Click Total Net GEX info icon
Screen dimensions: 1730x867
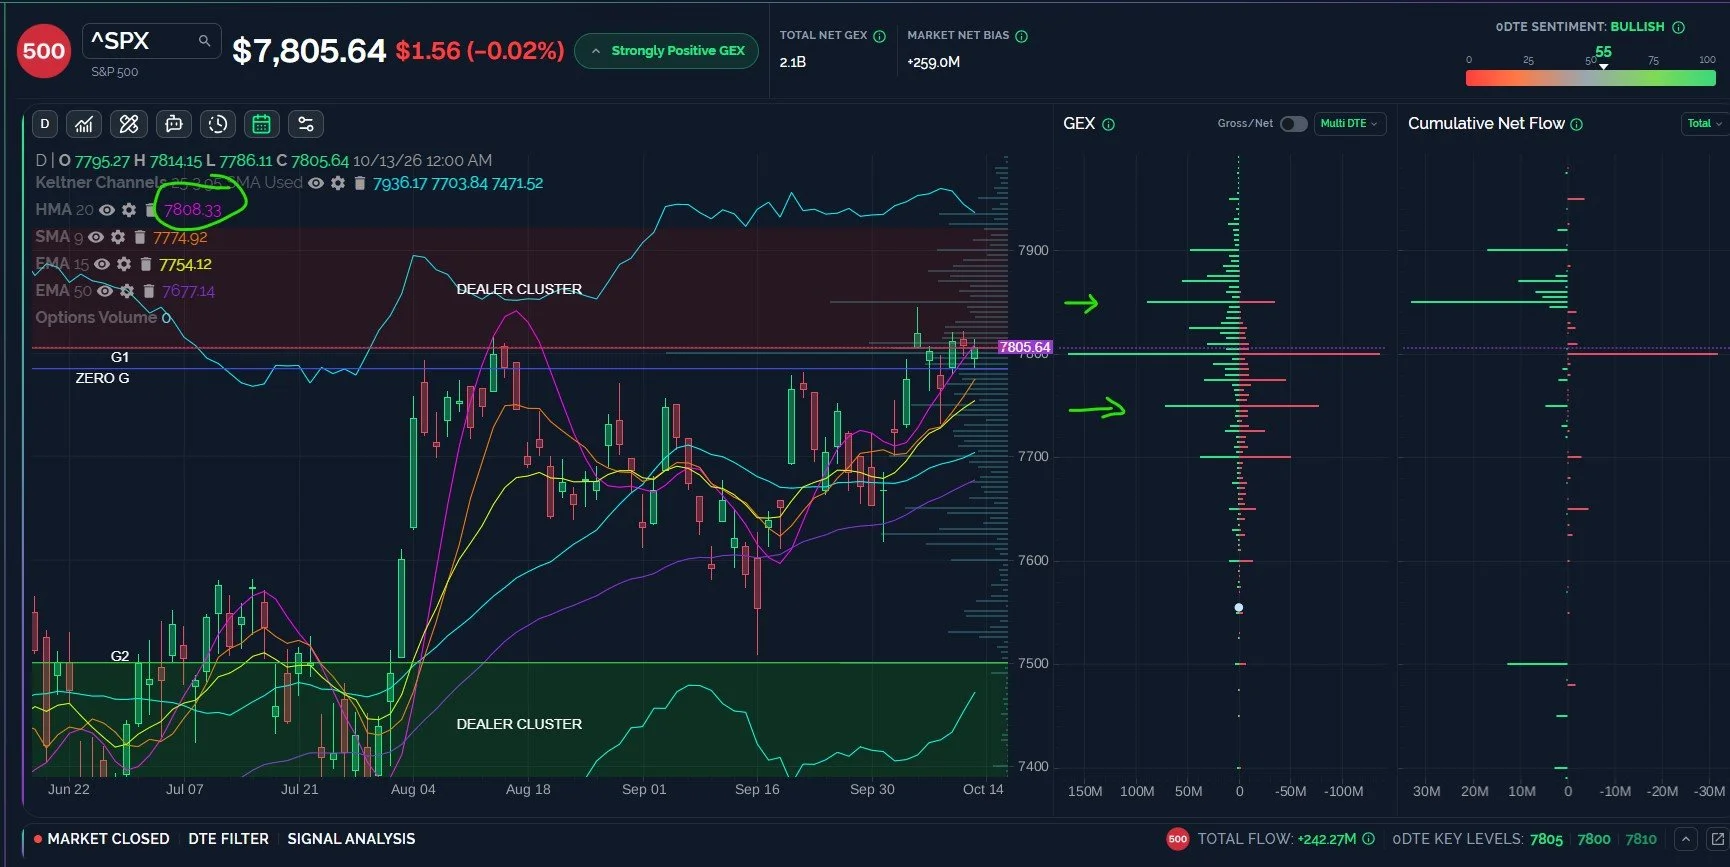coord(880,36)
